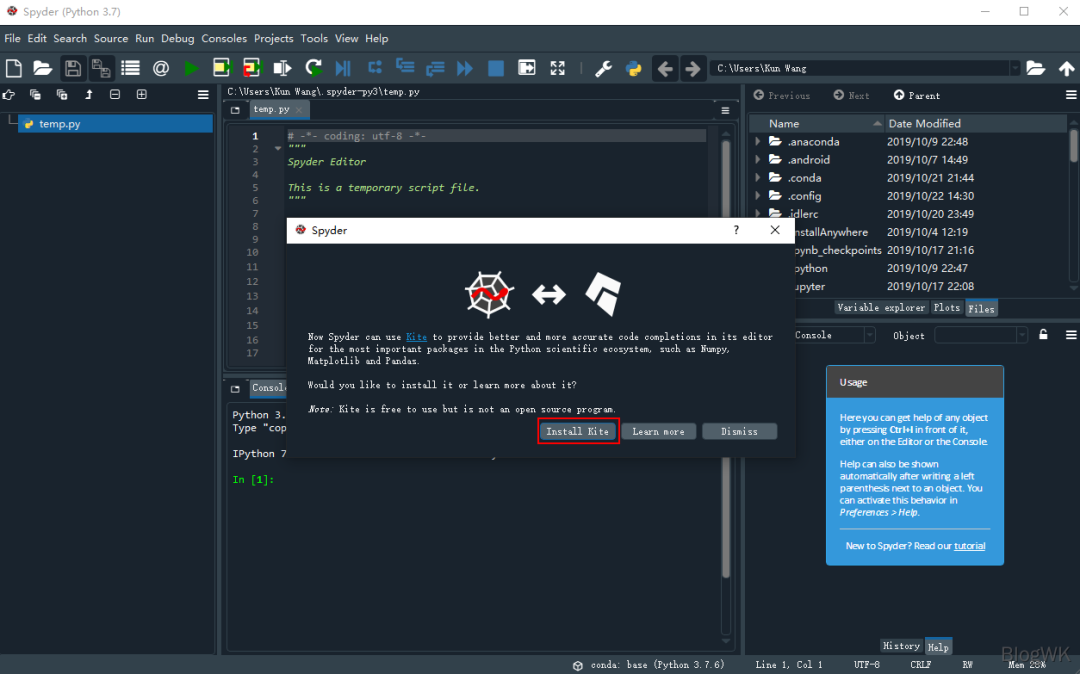The image size is (1080, 674).
Task: Sort files by Name column header
Action: pyautogui.click(x=816, y=123)
